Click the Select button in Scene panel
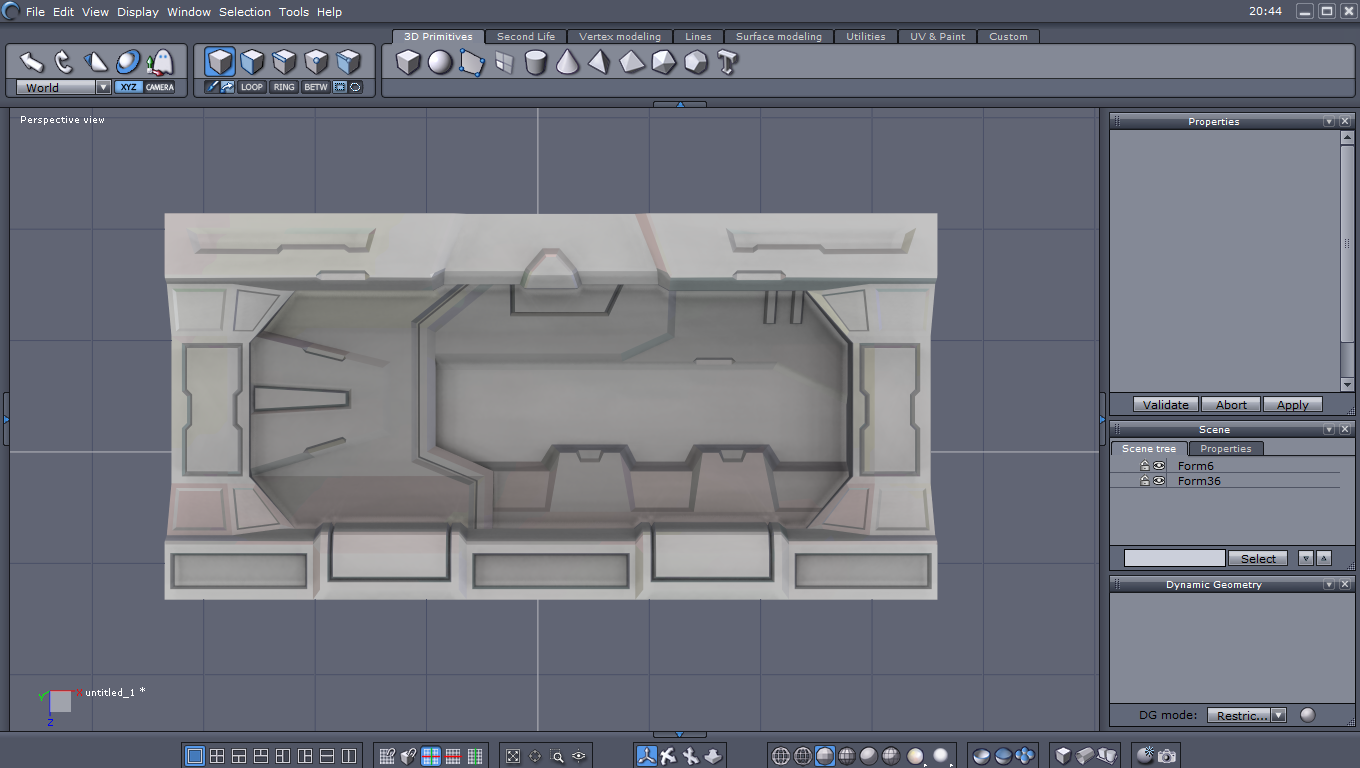 1258,558
